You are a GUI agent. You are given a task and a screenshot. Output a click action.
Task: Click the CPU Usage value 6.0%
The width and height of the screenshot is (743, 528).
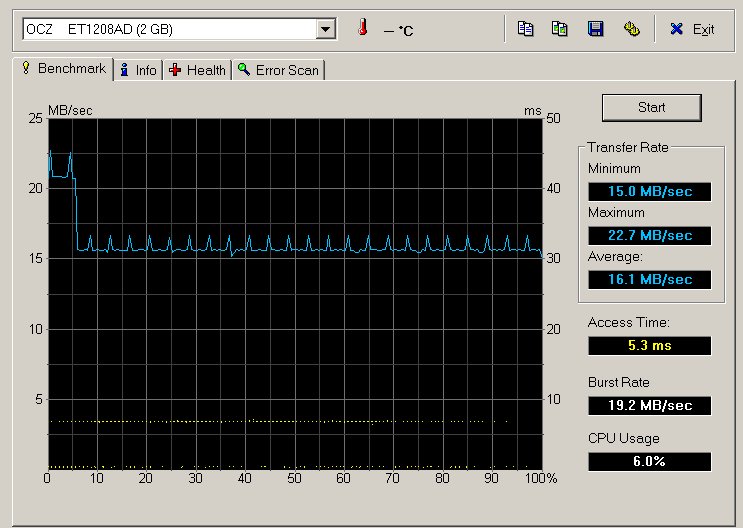650,462
